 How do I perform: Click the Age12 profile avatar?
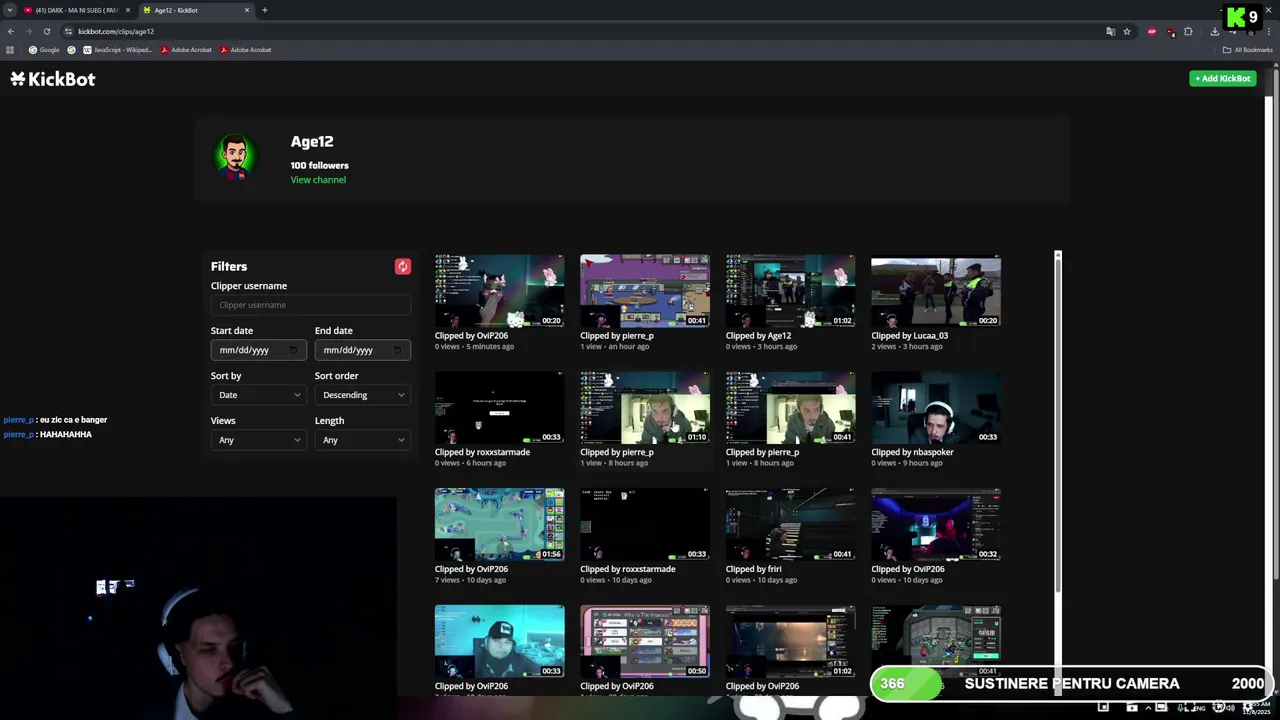tap(236, 157)
